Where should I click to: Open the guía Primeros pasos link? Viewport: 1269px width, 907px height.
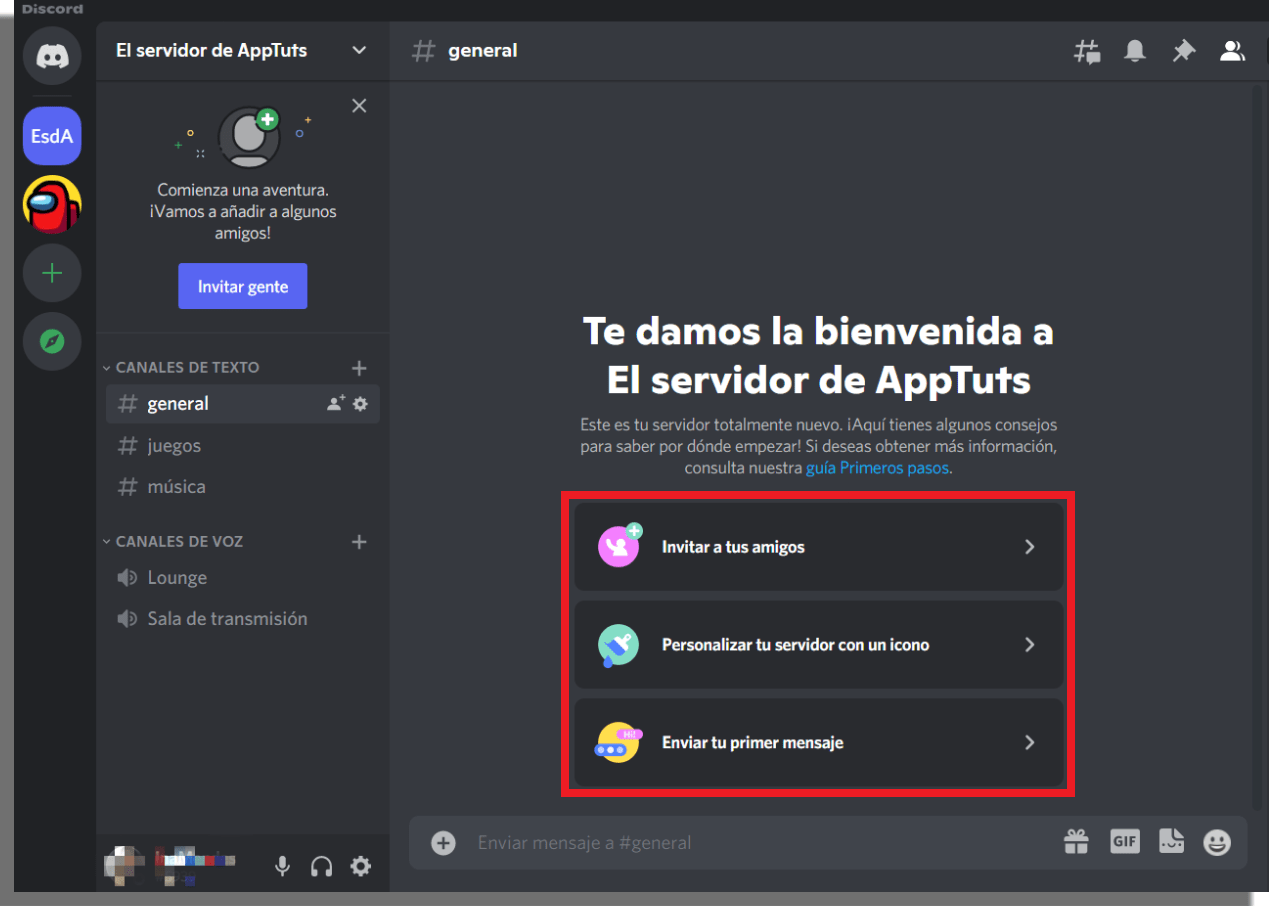[878, 468]
